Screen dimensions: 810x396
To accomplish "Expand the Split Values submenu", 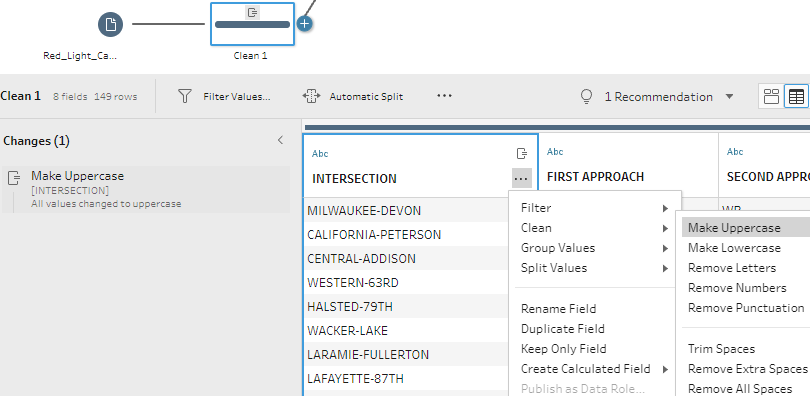I will [x=595, y=268].
